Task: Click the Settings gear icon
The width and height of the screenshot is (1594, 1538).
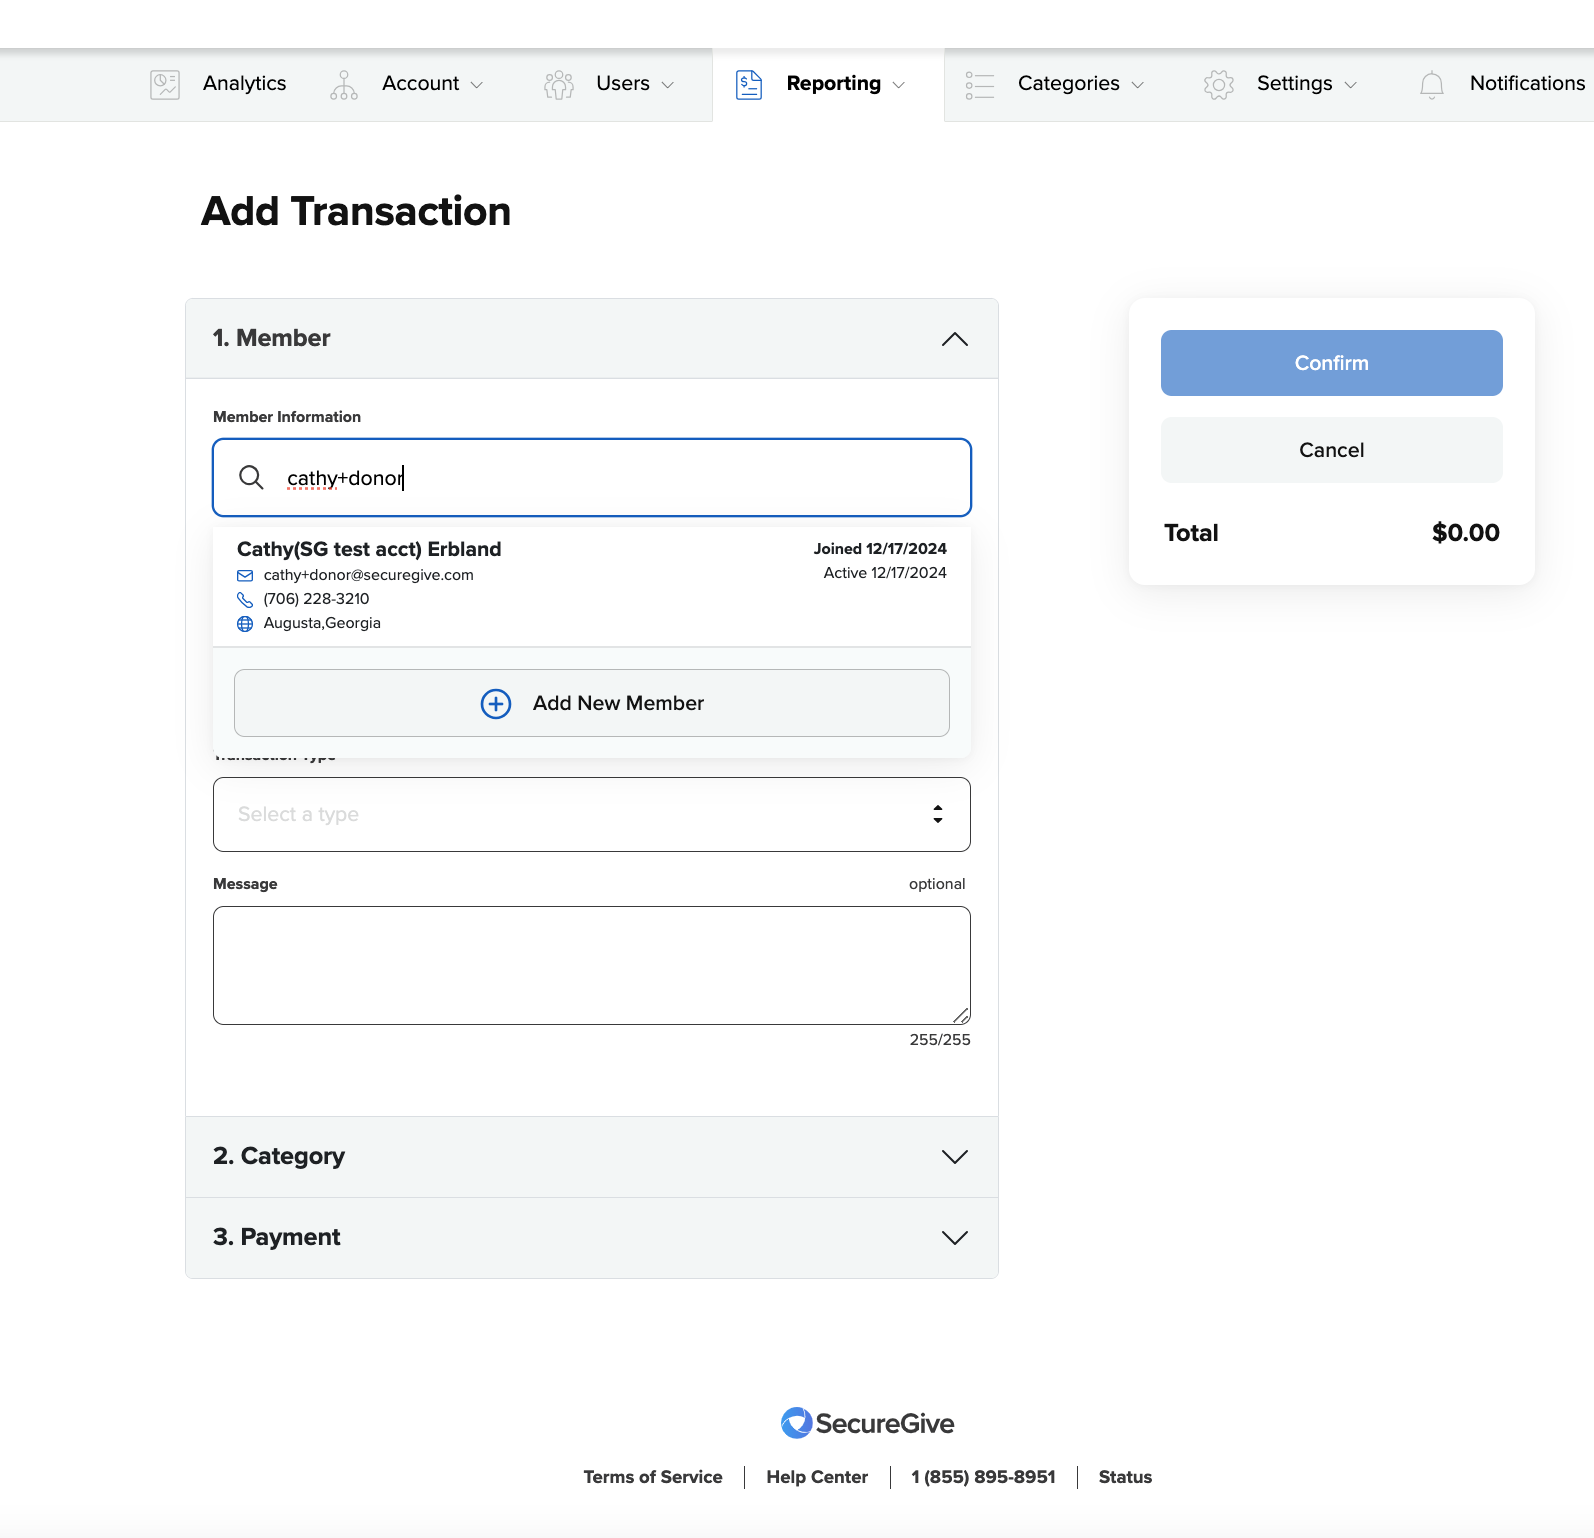Action: [1218, 84]
